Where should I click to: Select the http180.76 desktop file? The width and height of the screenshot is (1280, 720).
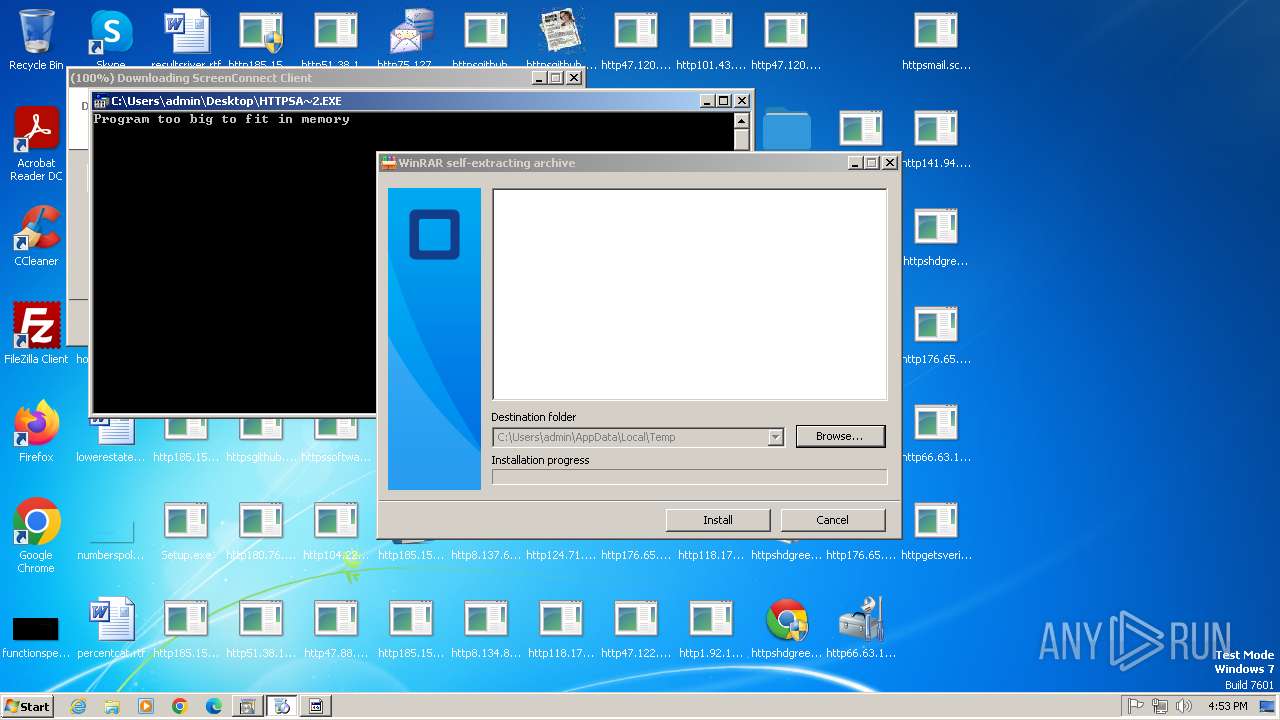point(261,530)
